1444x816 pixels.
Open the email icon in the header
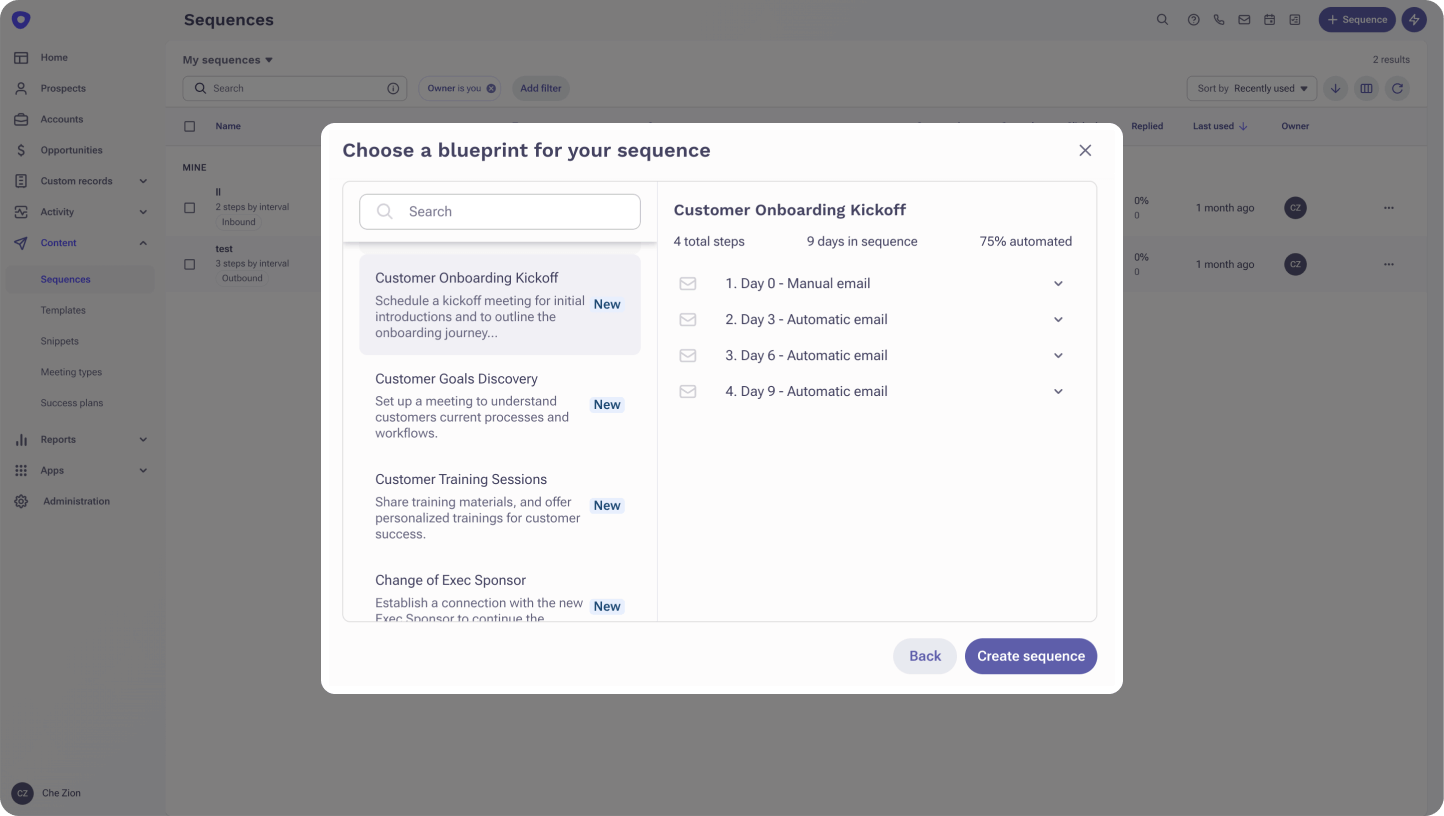1244,19
